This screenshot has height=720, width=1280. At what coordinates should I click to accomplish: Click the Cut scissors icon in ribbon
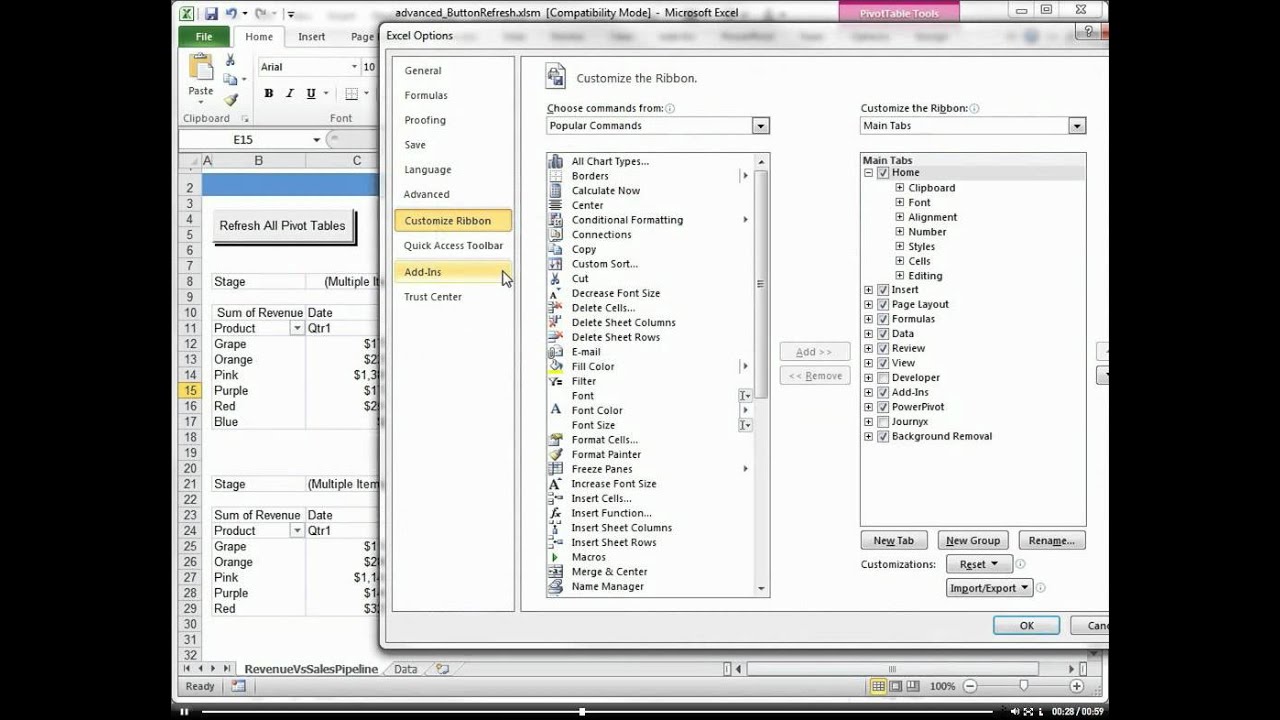click(x=230, y=60)
